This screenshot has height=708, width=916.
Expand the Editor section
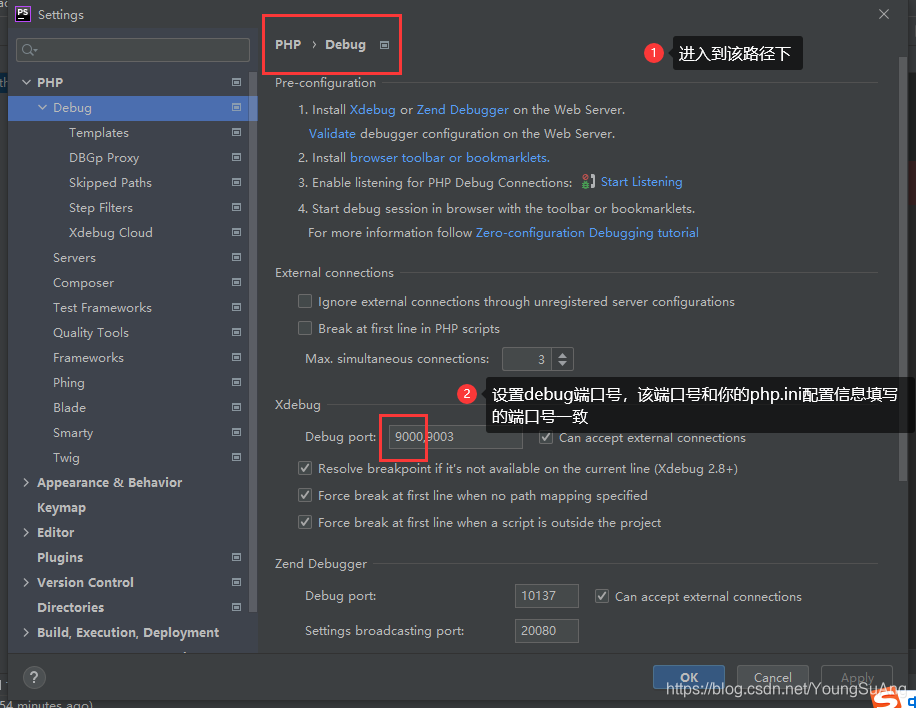click(x=26, y=532)
